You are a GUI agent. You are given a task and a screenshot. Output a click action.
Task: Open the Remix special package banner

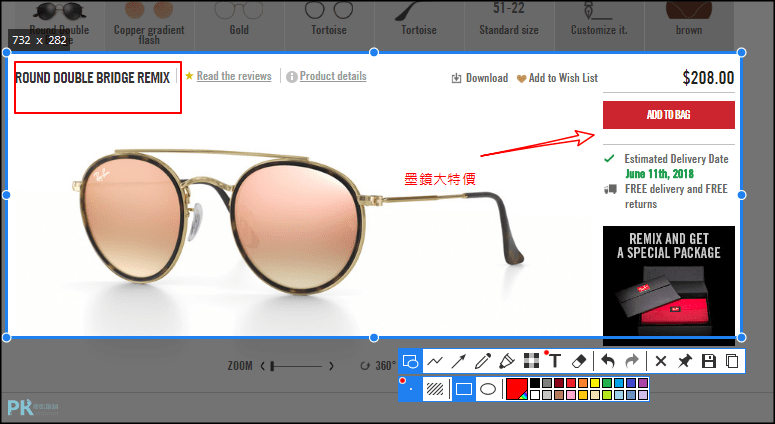[x=669, y=286]
